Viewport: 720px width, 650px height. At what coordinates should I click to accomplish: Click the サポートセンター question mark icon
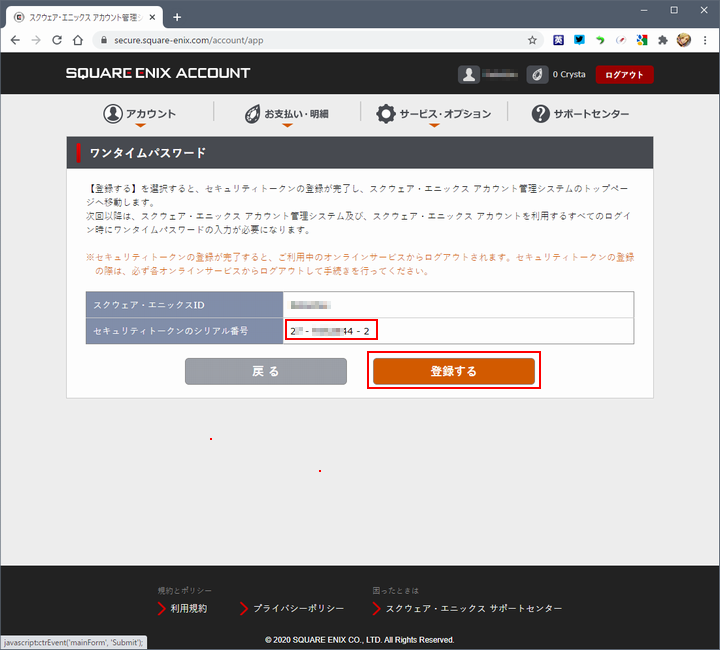540,113
